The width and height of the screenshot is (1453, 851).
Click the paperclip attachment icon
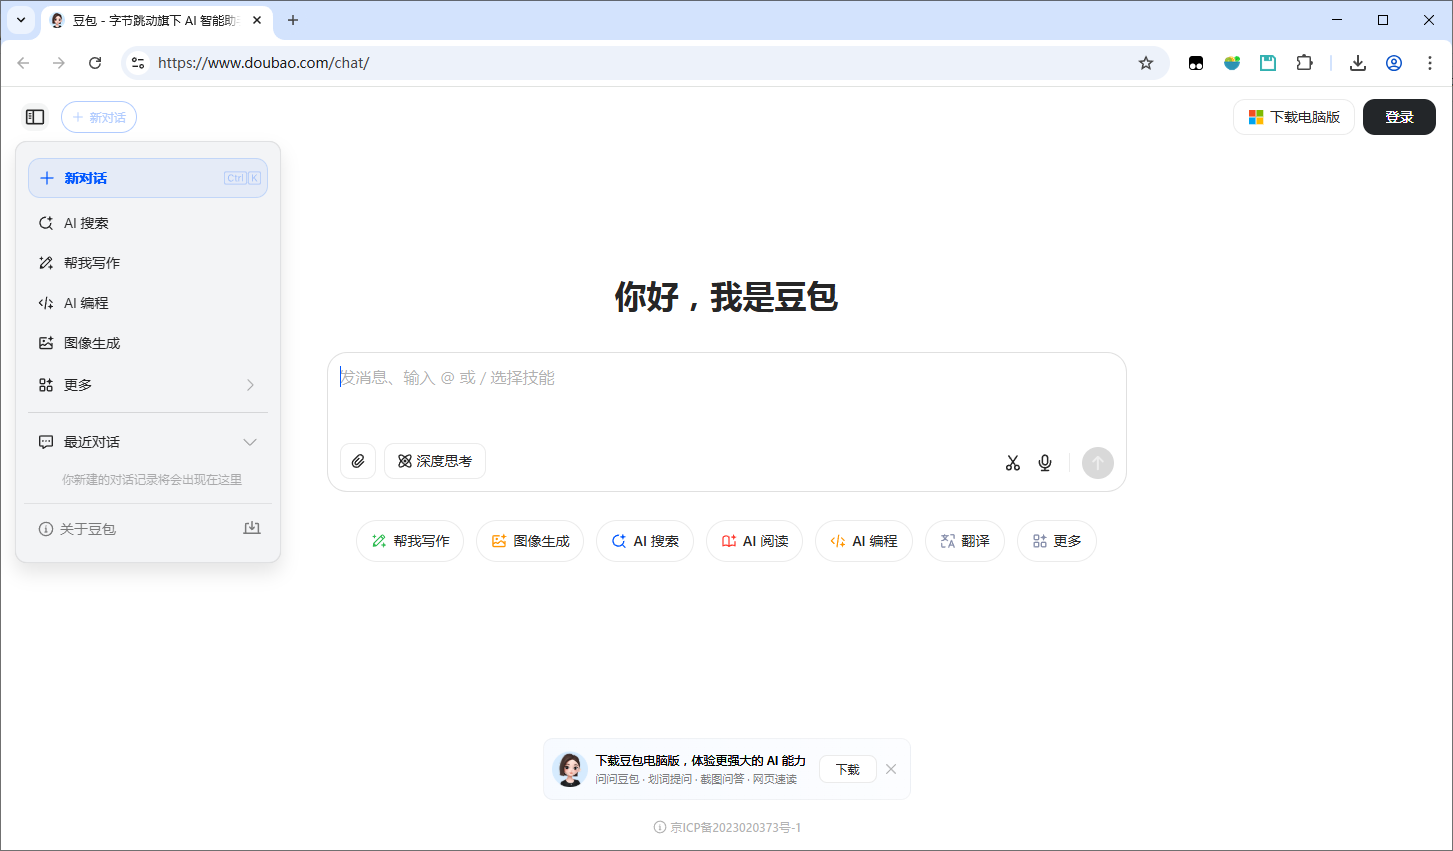[x=358, y=461]
